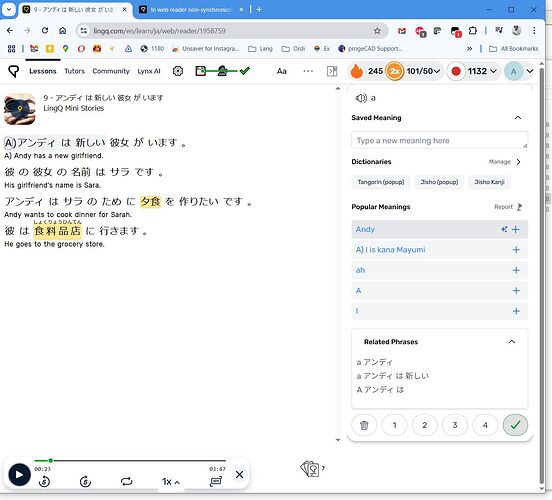The height and width of the screenshot is (500, 552).
Task: Click the LingQ logo icon
Action: (x=13, y=71)
